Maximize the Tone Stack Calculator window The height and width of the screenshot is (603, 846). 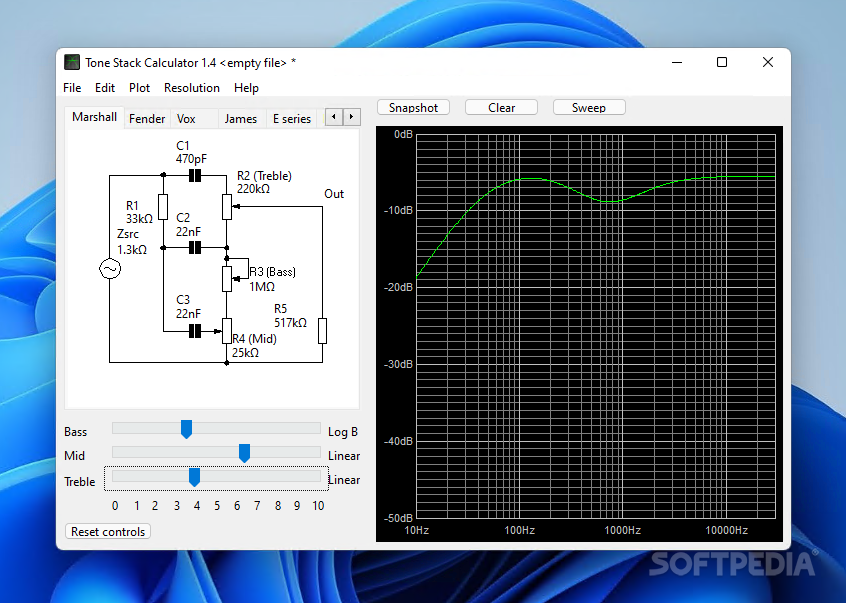(722, 63)
